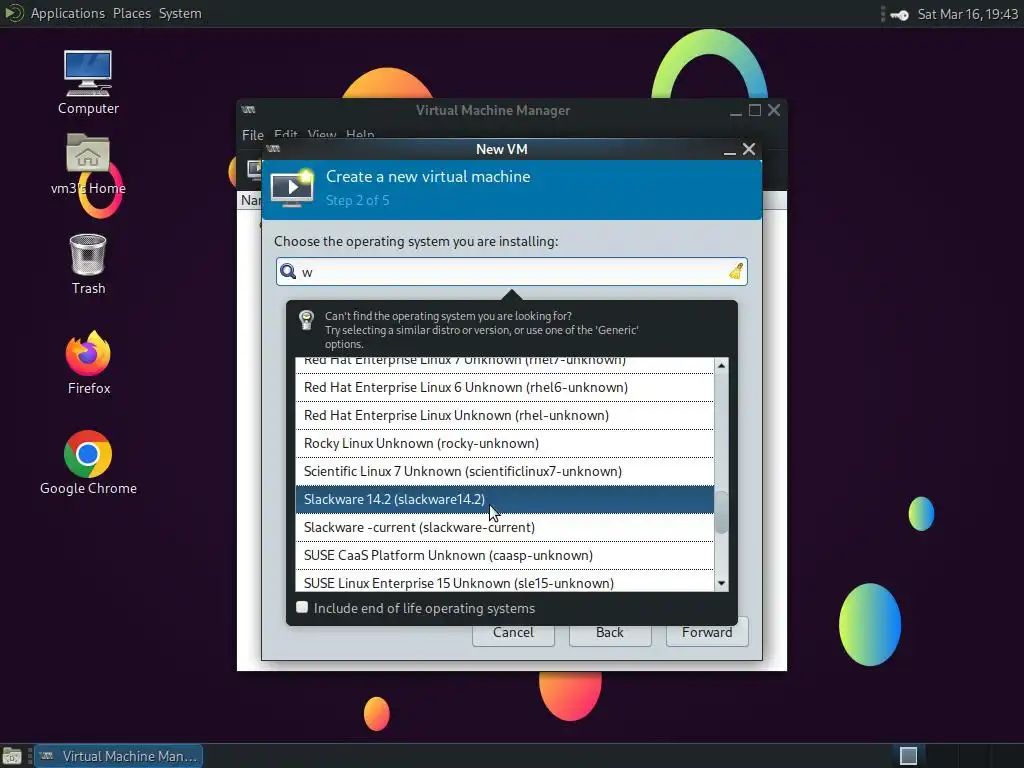Click the New VM wizard play-monitor icon
The image size is (1024, 768).
tap(291, 188)
